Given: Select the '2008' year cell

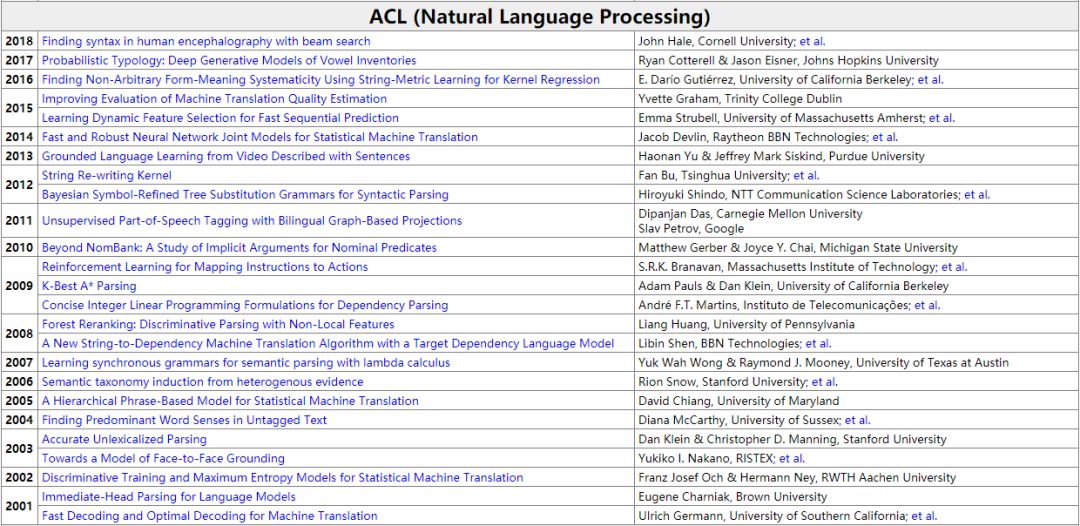Looking at the screenshot, I should 19,334.
